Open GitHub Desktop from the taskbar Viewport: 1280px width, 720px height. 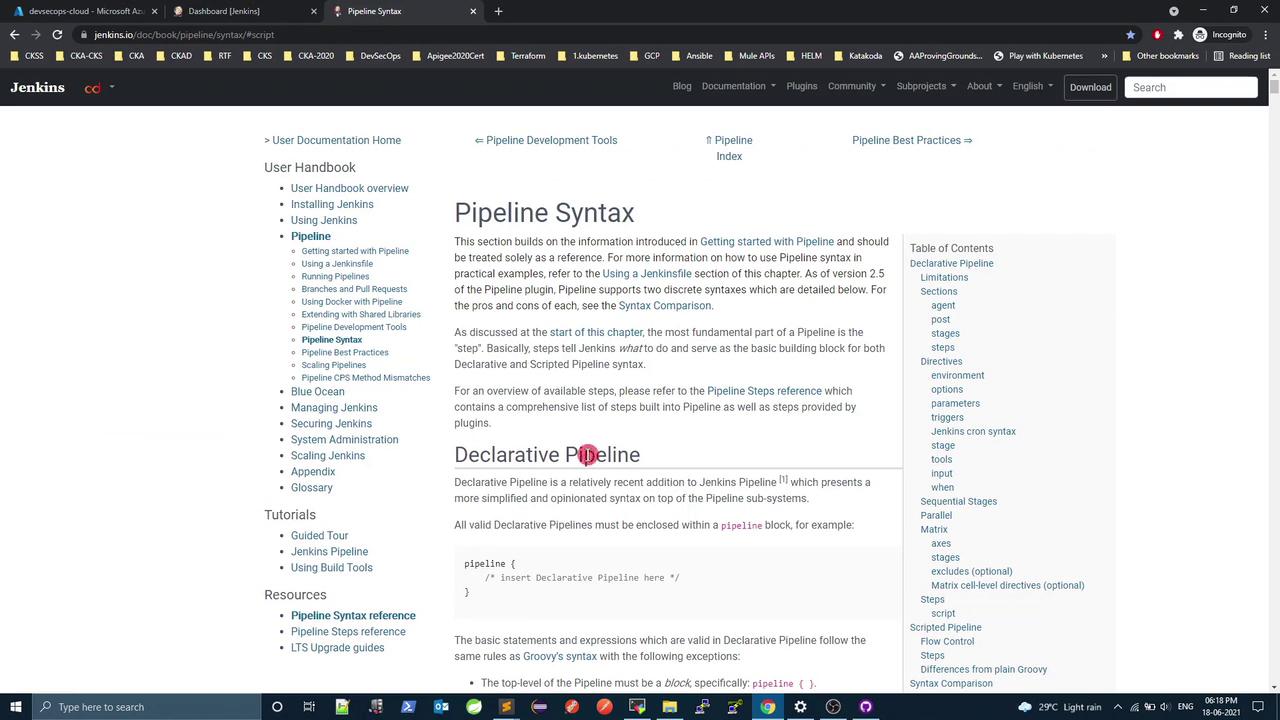[x=866, y=707]
